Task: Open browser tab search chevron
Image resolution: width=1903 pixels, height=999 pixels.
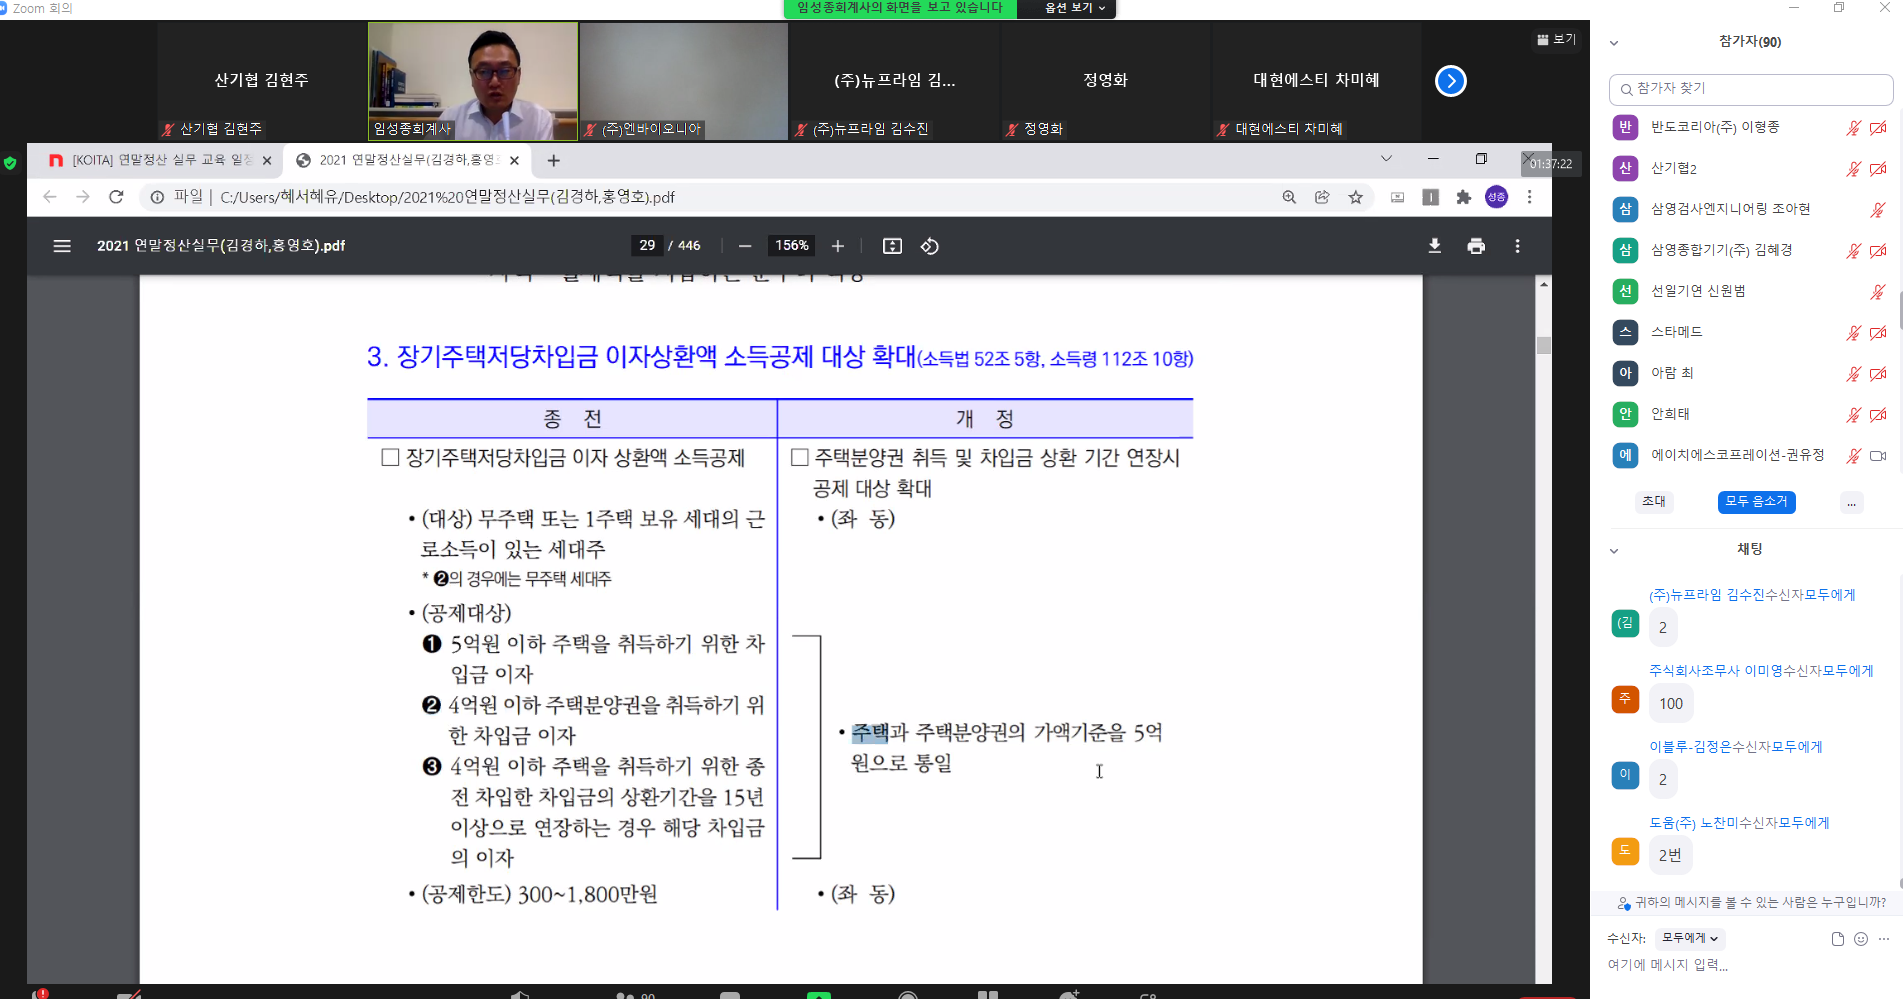Action: point(1386,159)
